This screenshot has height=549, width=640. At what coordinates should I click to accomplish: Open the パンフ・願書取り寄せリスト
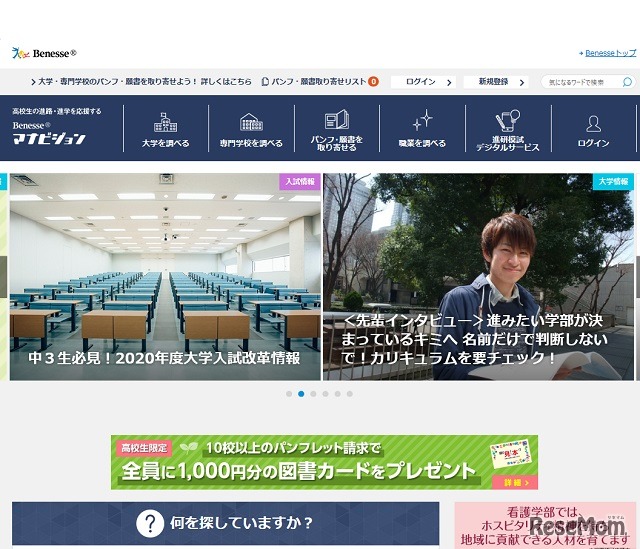(x=319, y=82)
